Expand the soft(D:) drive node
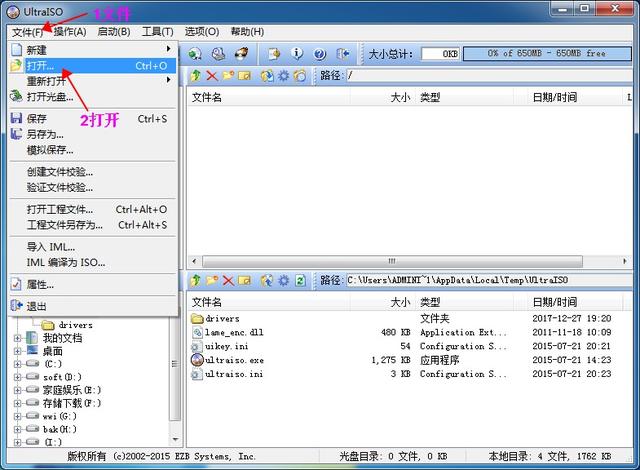The image size is (640, 470). pyautogui.click(x=17, y=377)
